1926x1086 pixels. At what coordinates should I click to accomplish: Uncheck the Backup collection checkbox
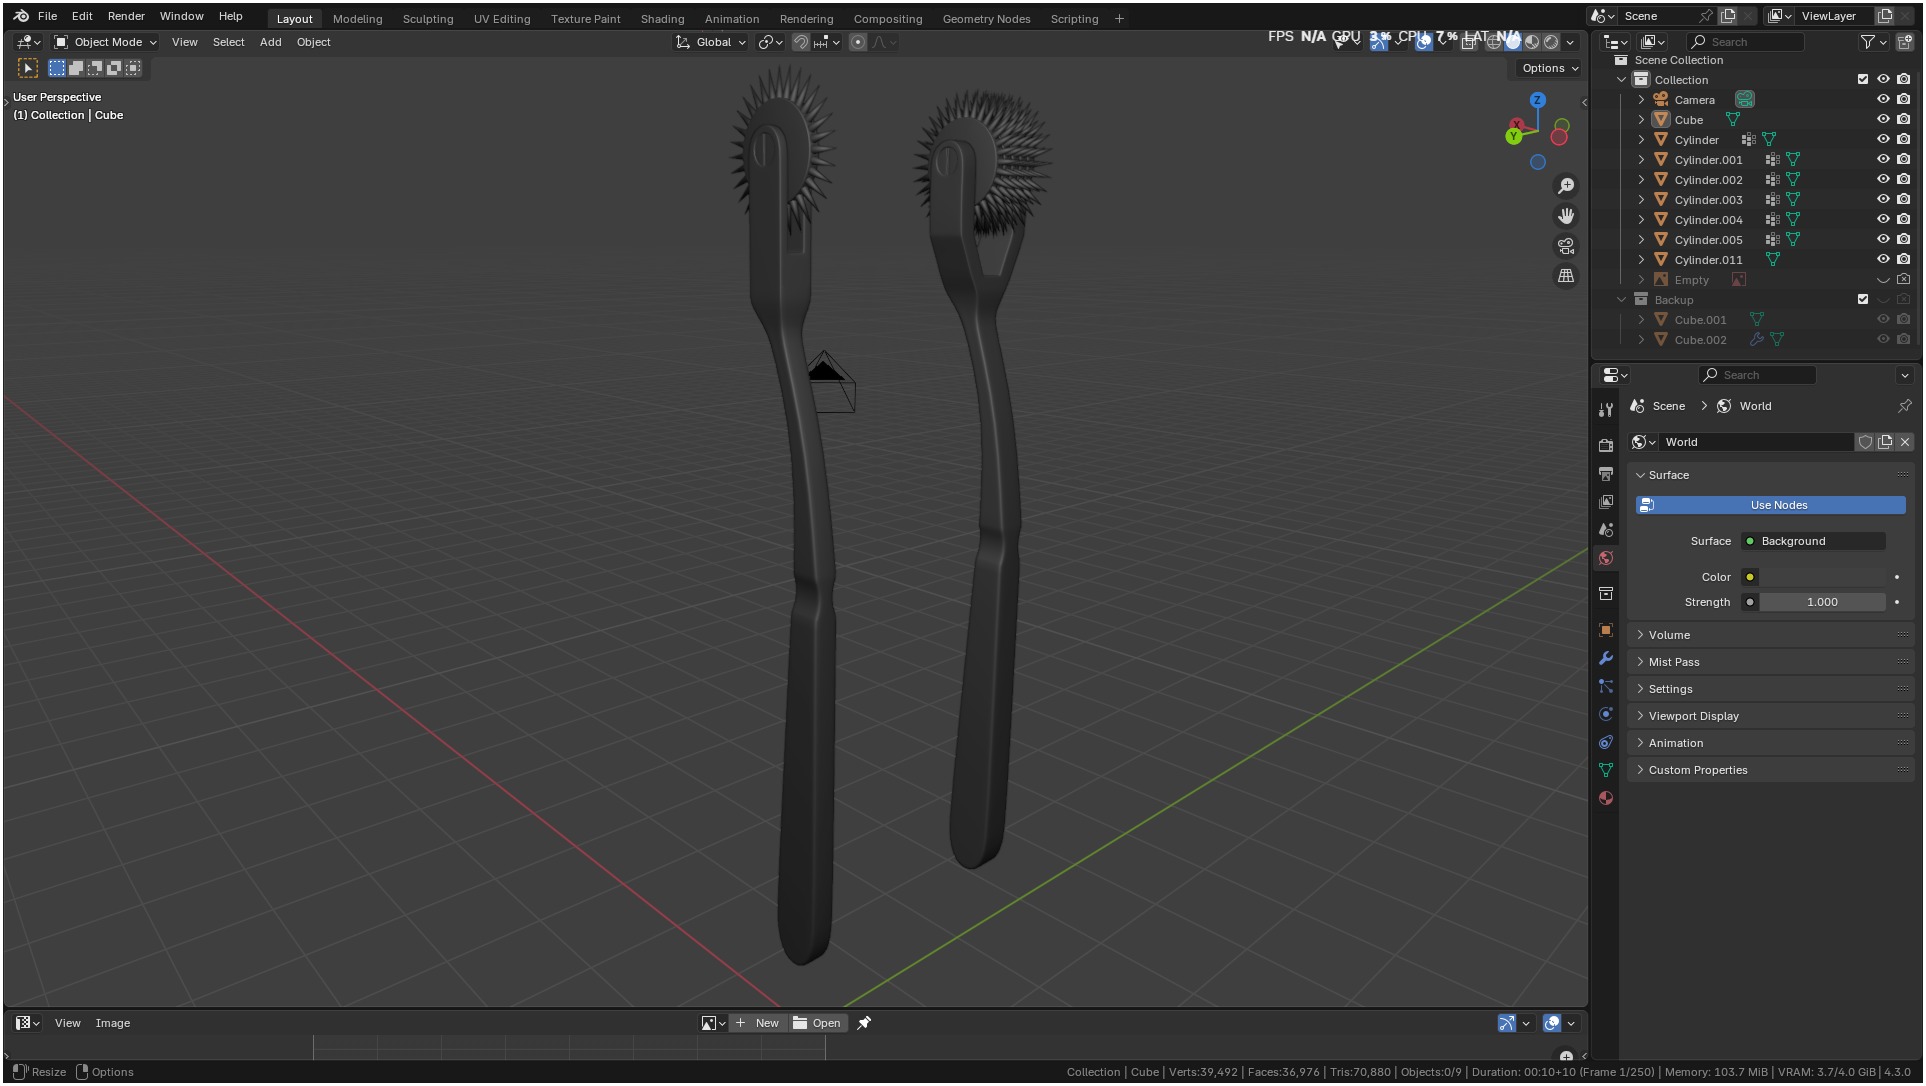(x=1862, y=300)
